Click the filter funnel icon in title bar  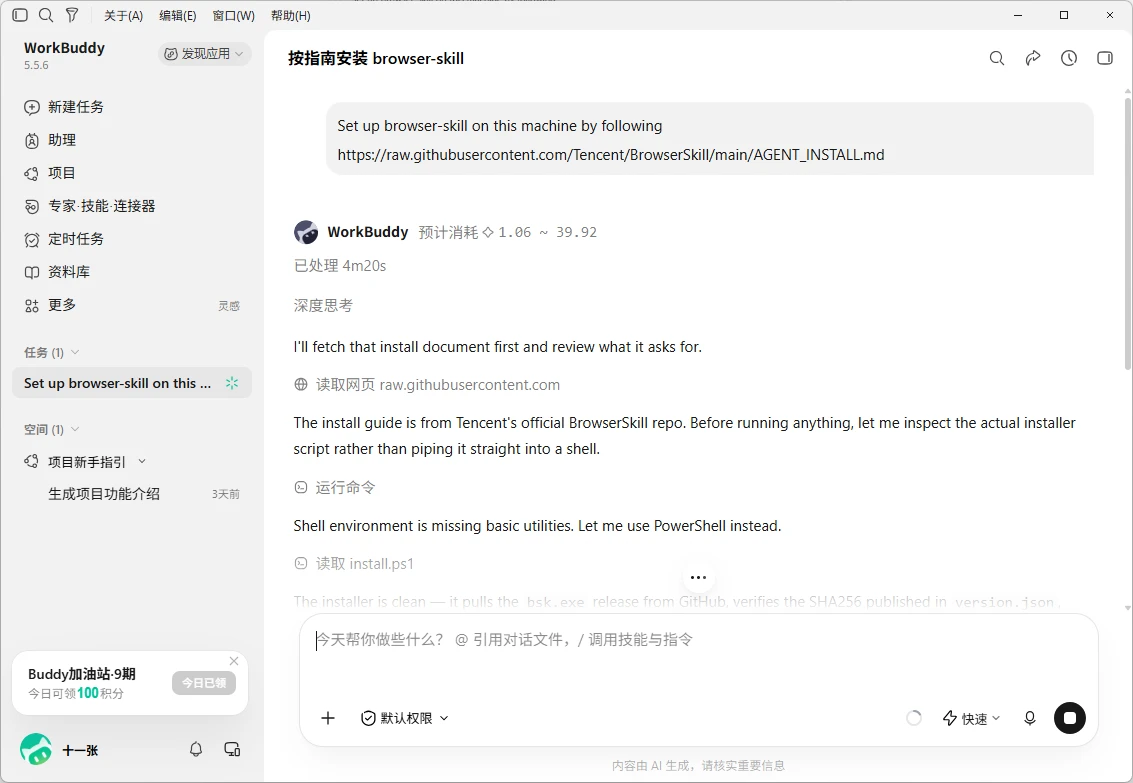tap(72, 15)
